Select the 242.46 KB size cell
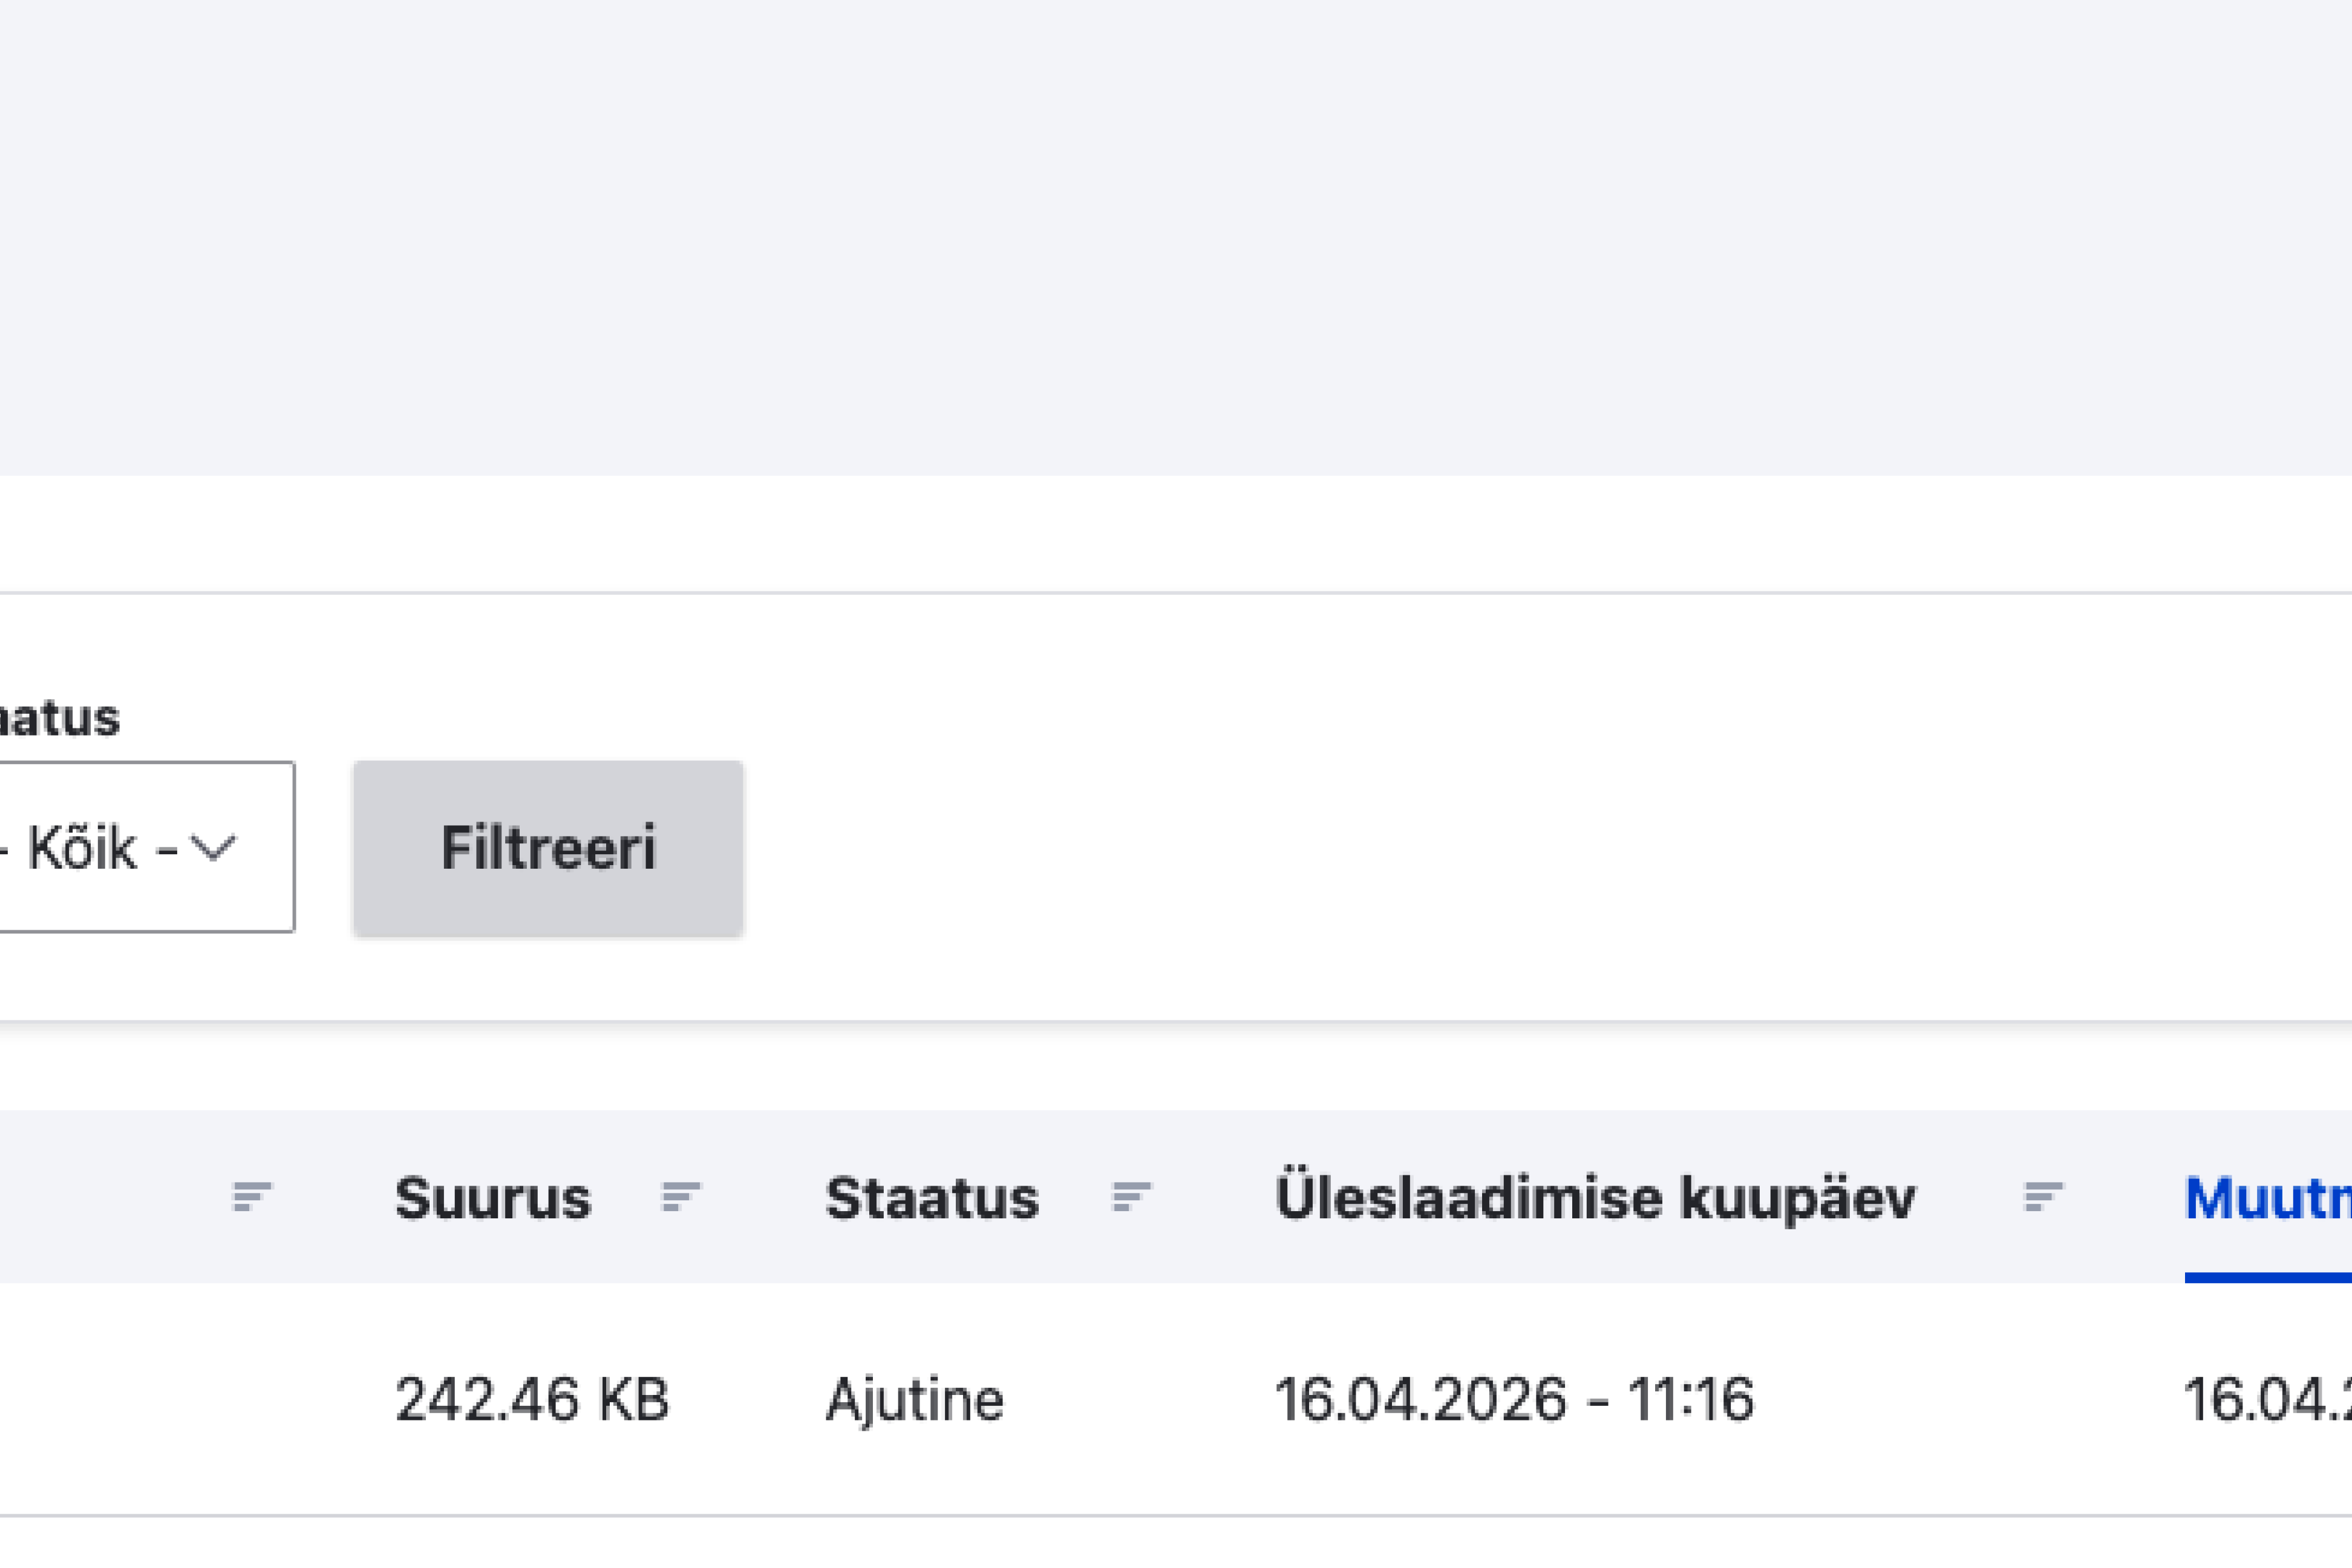The width and height of the screenshot is (2352, 1568). (x=531, y=1399)
